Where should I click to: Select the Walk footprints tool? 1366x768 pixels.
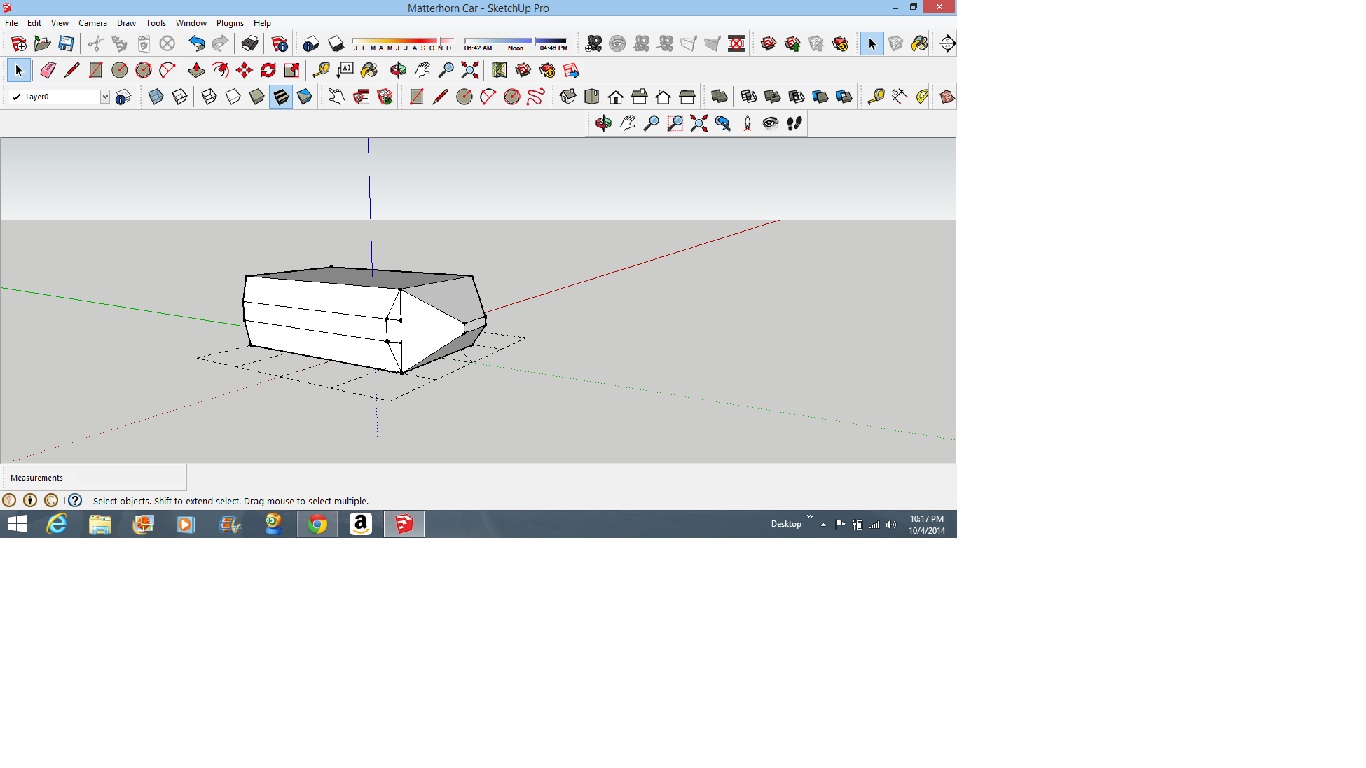tap(795, 123)
